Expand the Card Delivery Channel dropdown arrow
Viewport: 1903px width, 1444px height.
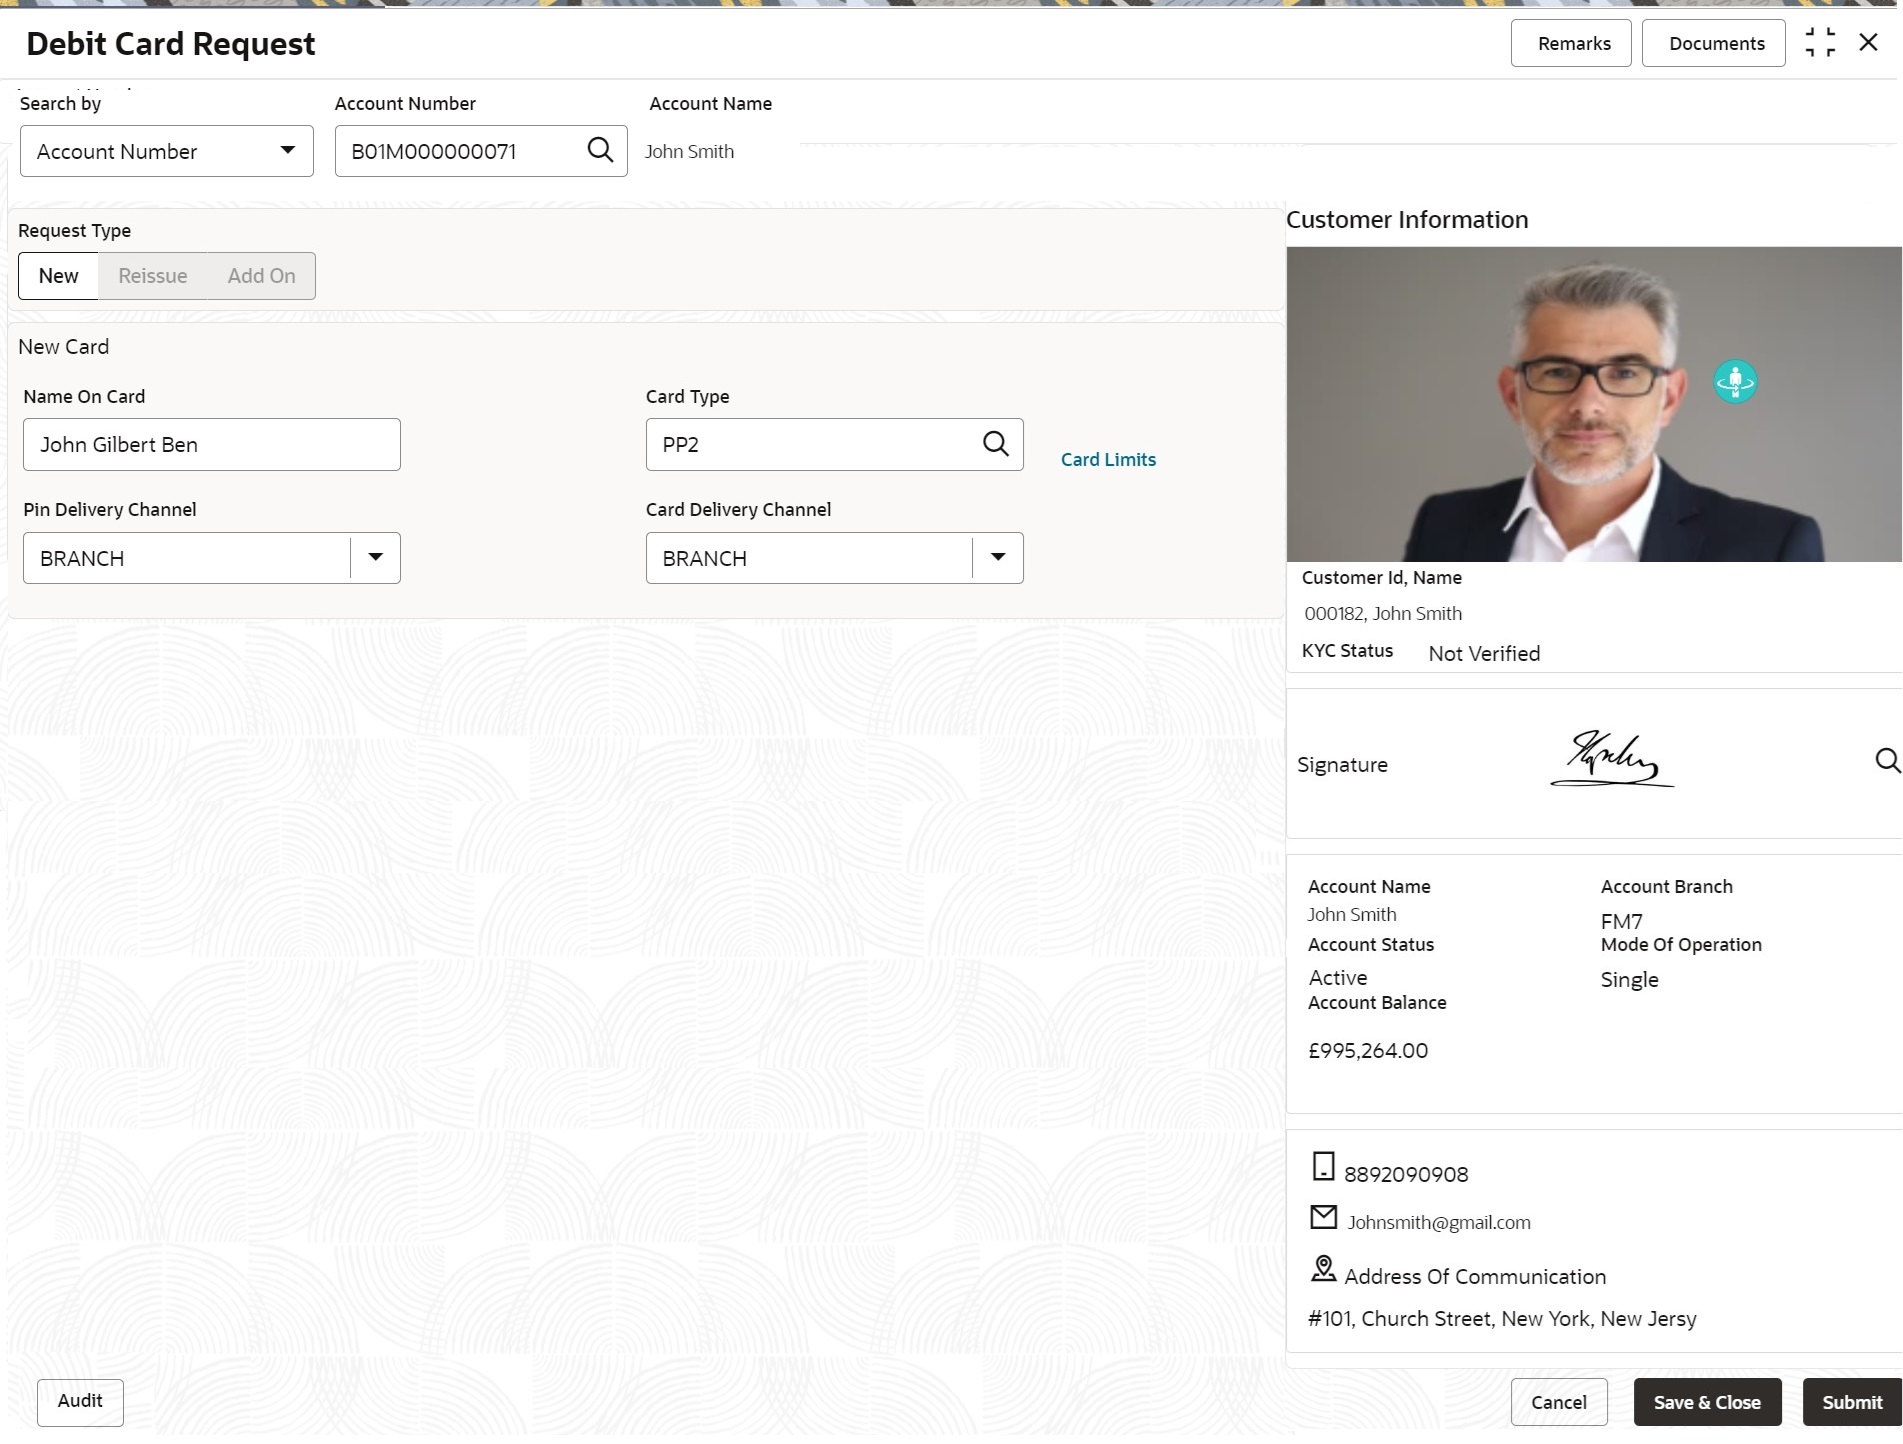click(998, 557)
